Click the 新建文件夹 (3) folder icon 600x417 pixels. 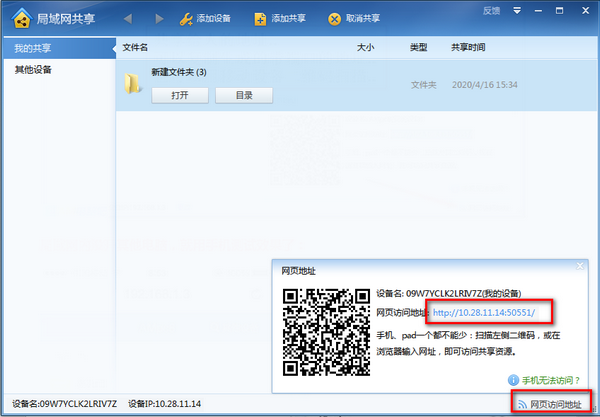click(x=132, y=83)
